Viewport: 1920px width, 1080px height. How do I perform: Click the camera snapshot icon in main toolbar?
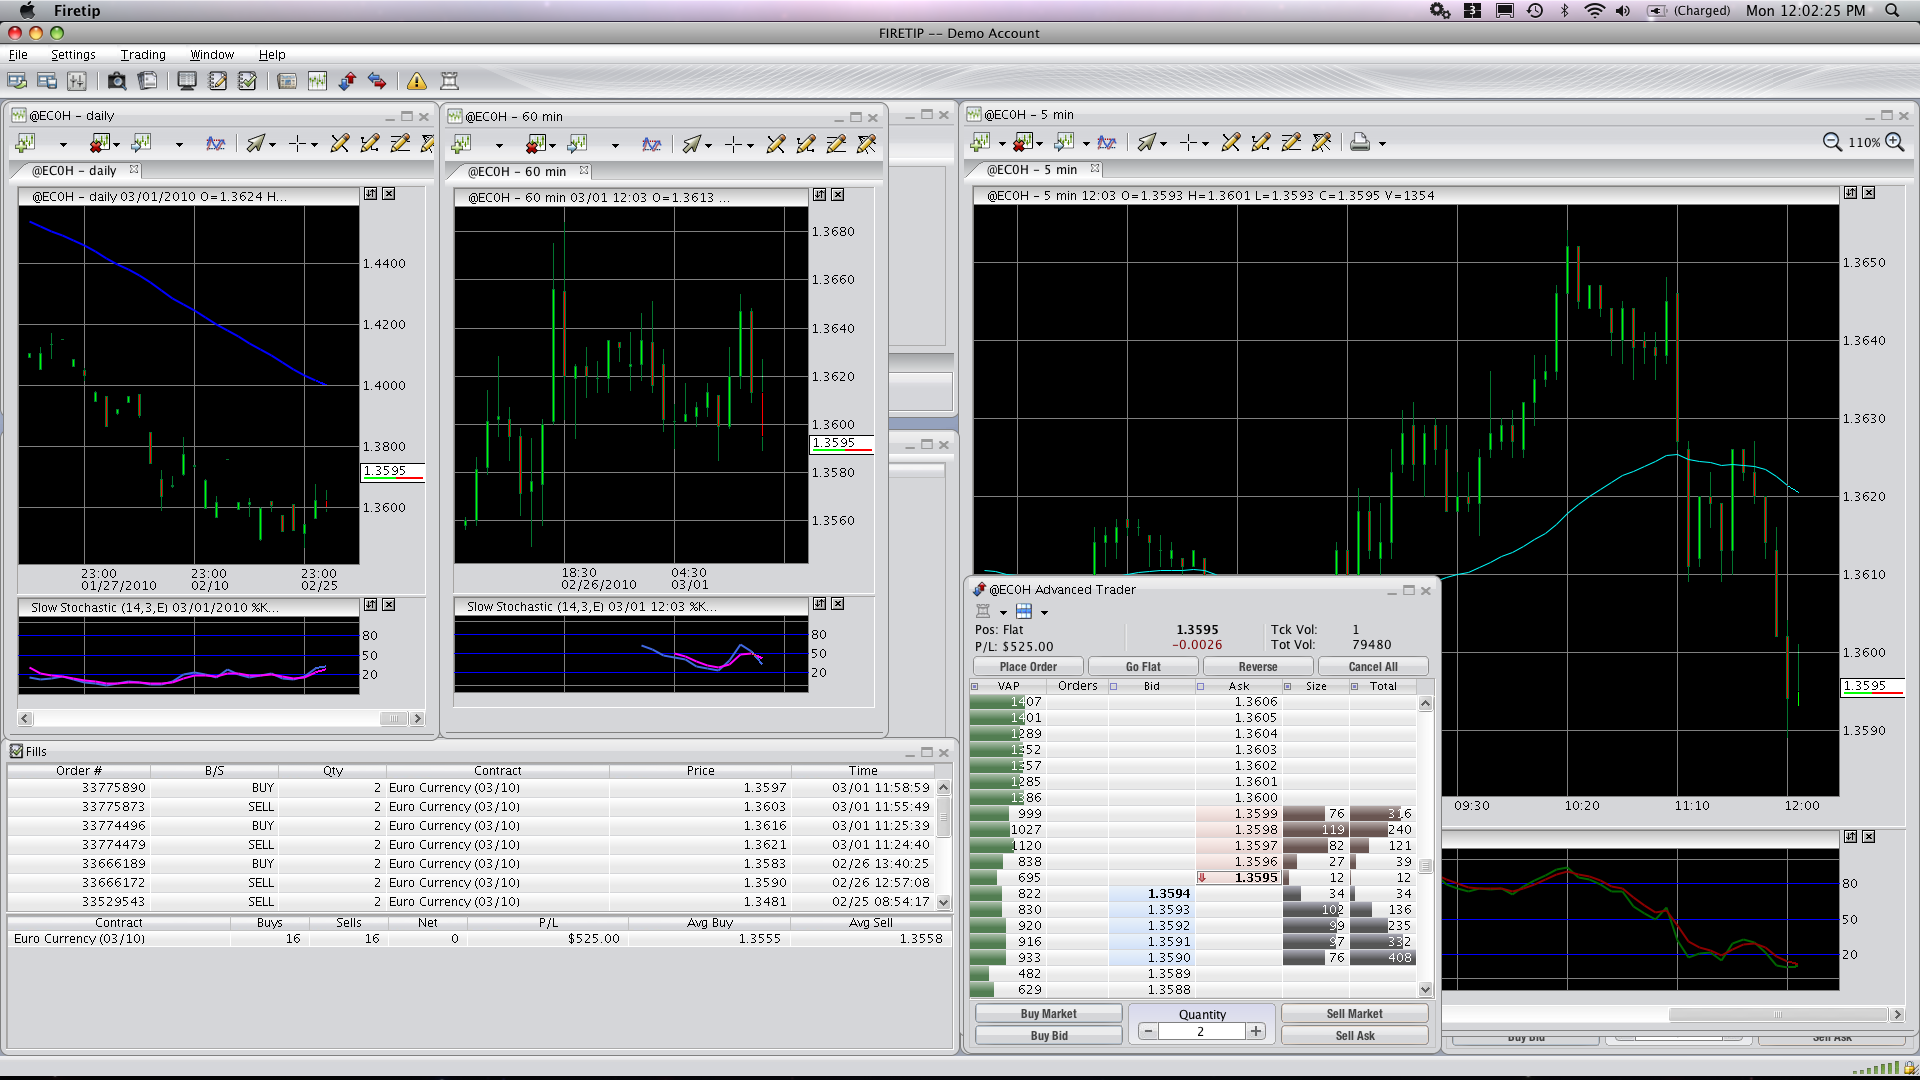[x=117, y=81]
